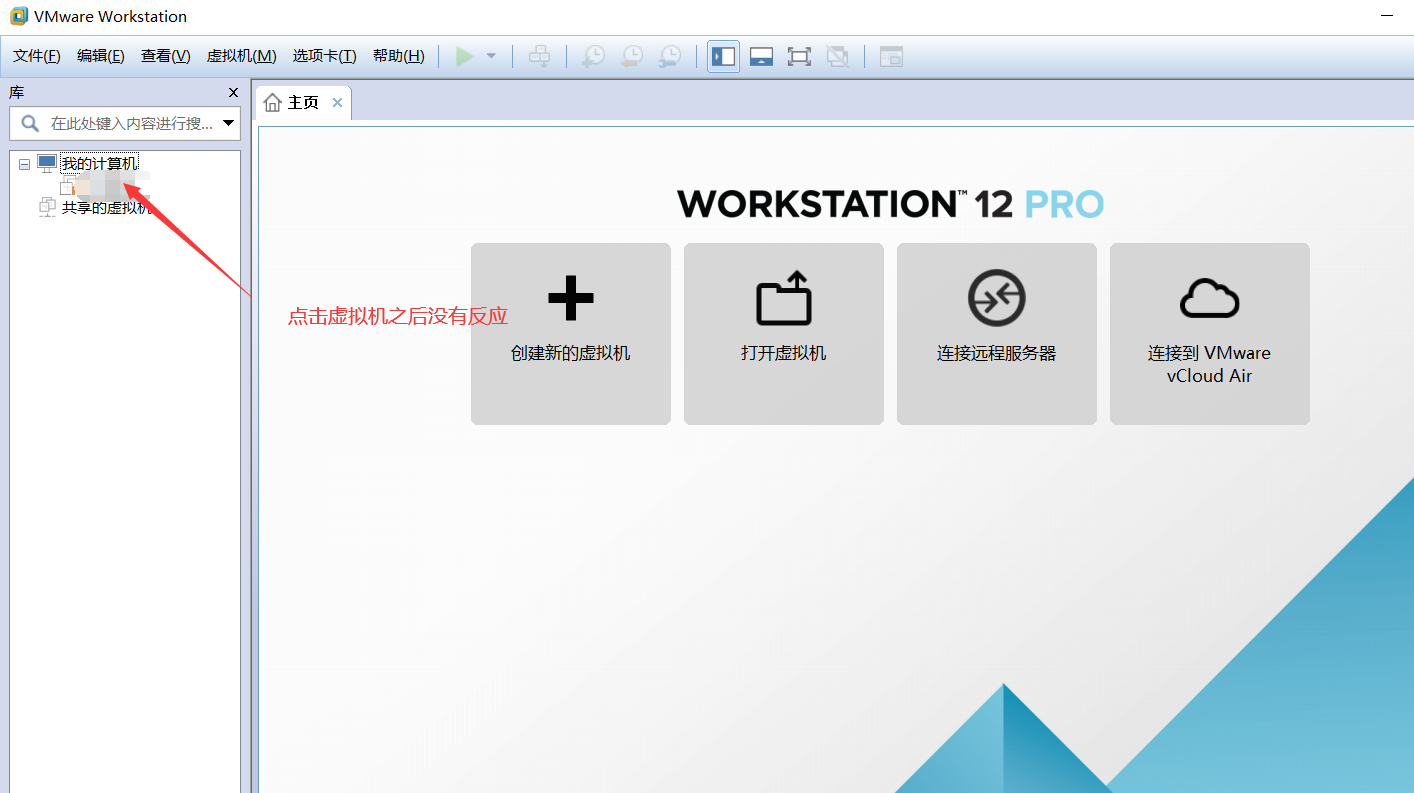
Task: Collapse the 我的计算机 tree node
Action: point(24,164)
